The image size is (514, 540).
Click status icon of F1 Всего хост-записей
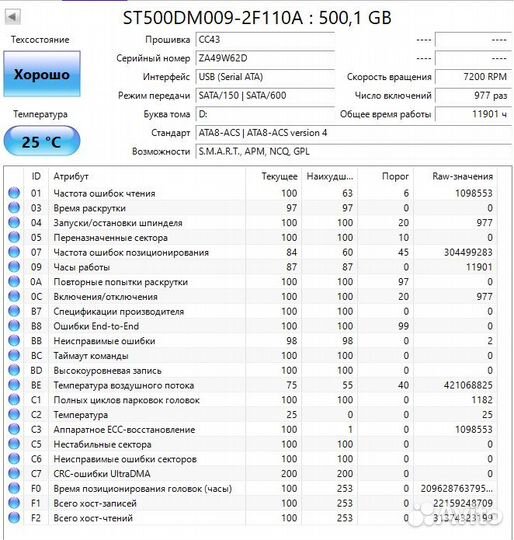(14, 503)
